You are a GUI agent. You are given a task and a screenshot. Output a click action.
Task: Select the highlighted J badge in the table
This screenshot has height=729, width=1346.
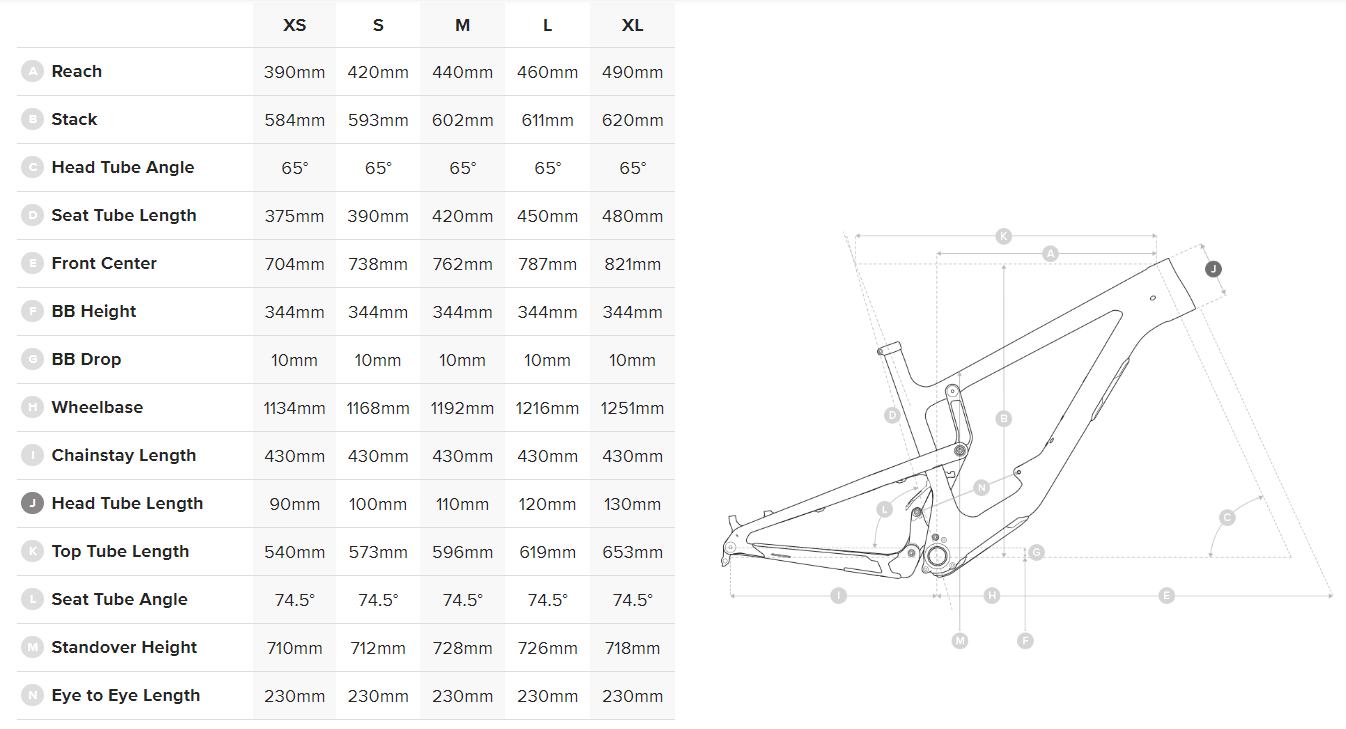32,503
